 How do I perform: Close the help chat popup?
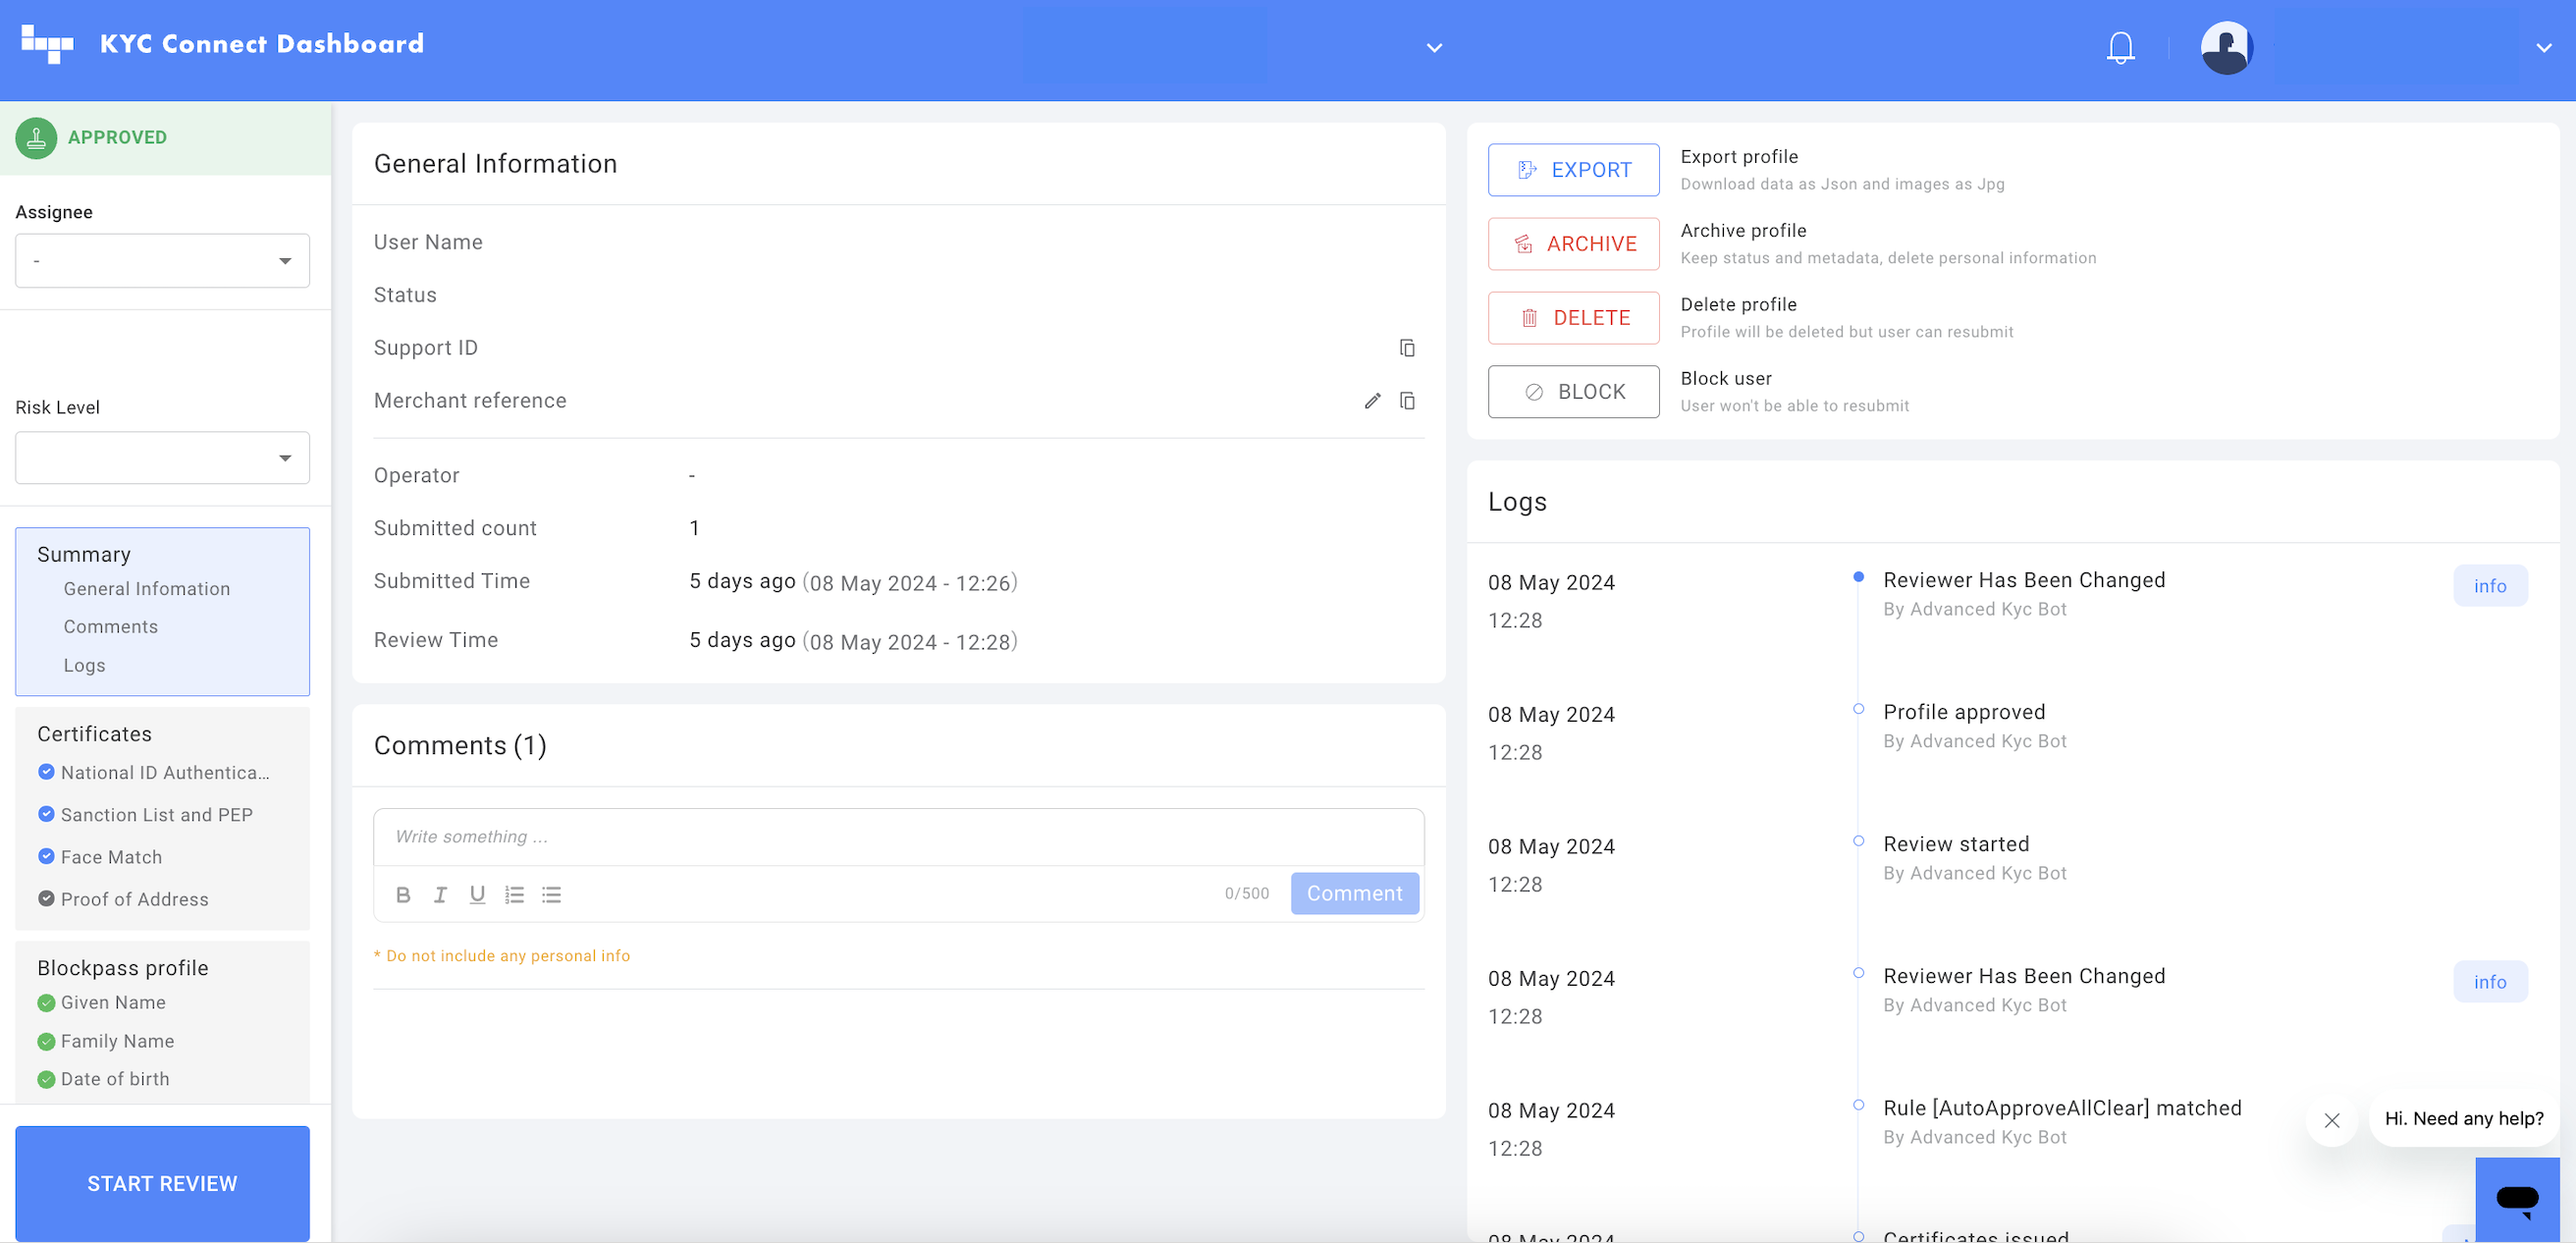coord(2331,1120)
